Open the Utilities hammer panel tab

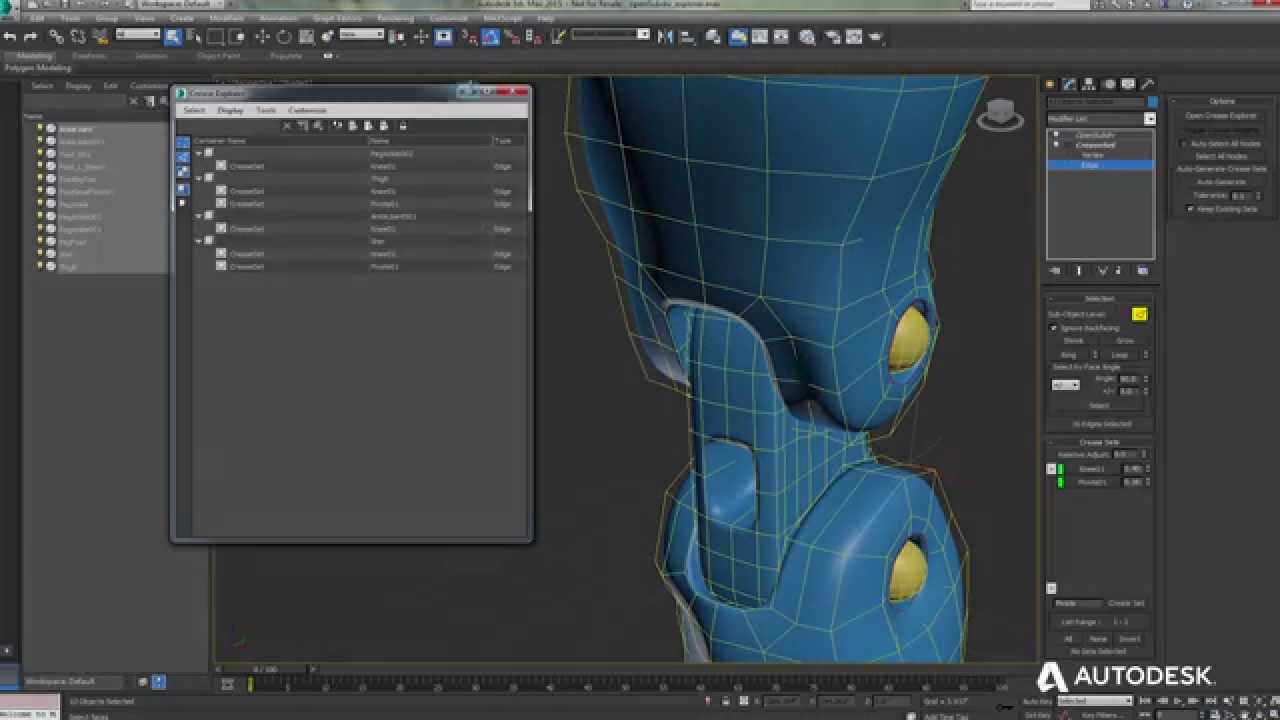[1147, 84]
